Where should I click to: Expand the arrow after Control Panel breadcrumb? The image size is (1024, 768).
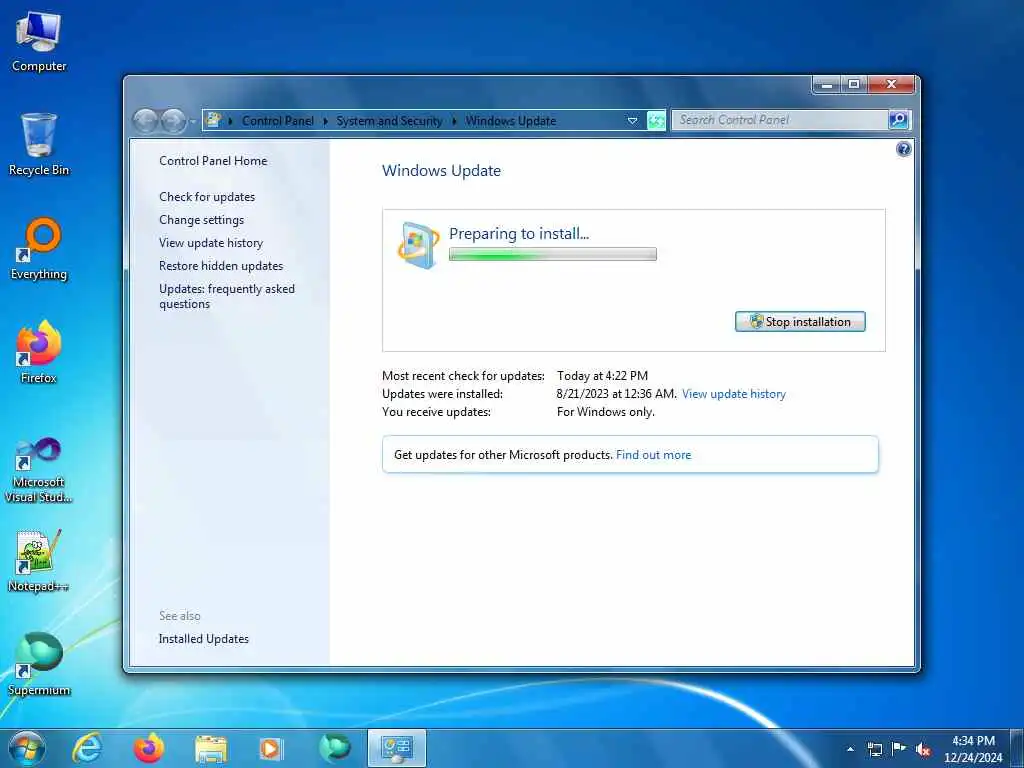pos(325,121)
